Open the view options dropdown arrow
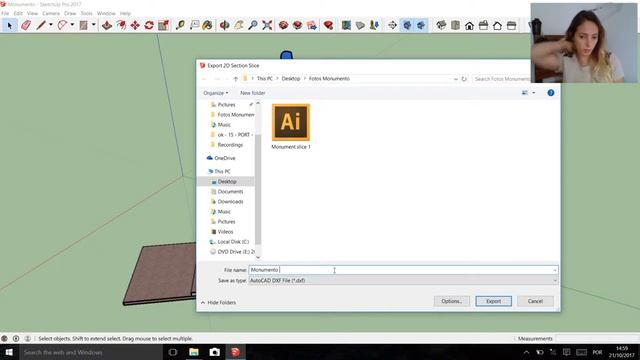This screenshot has height=360, width=640. [x=533, y=93]
